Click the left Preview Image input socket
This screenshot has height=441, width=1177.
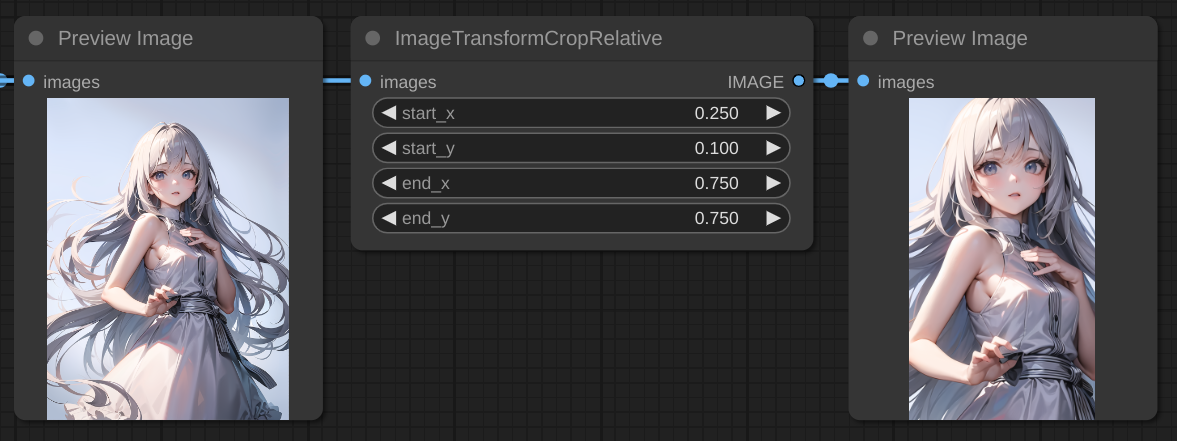click(x=29, y=81)
